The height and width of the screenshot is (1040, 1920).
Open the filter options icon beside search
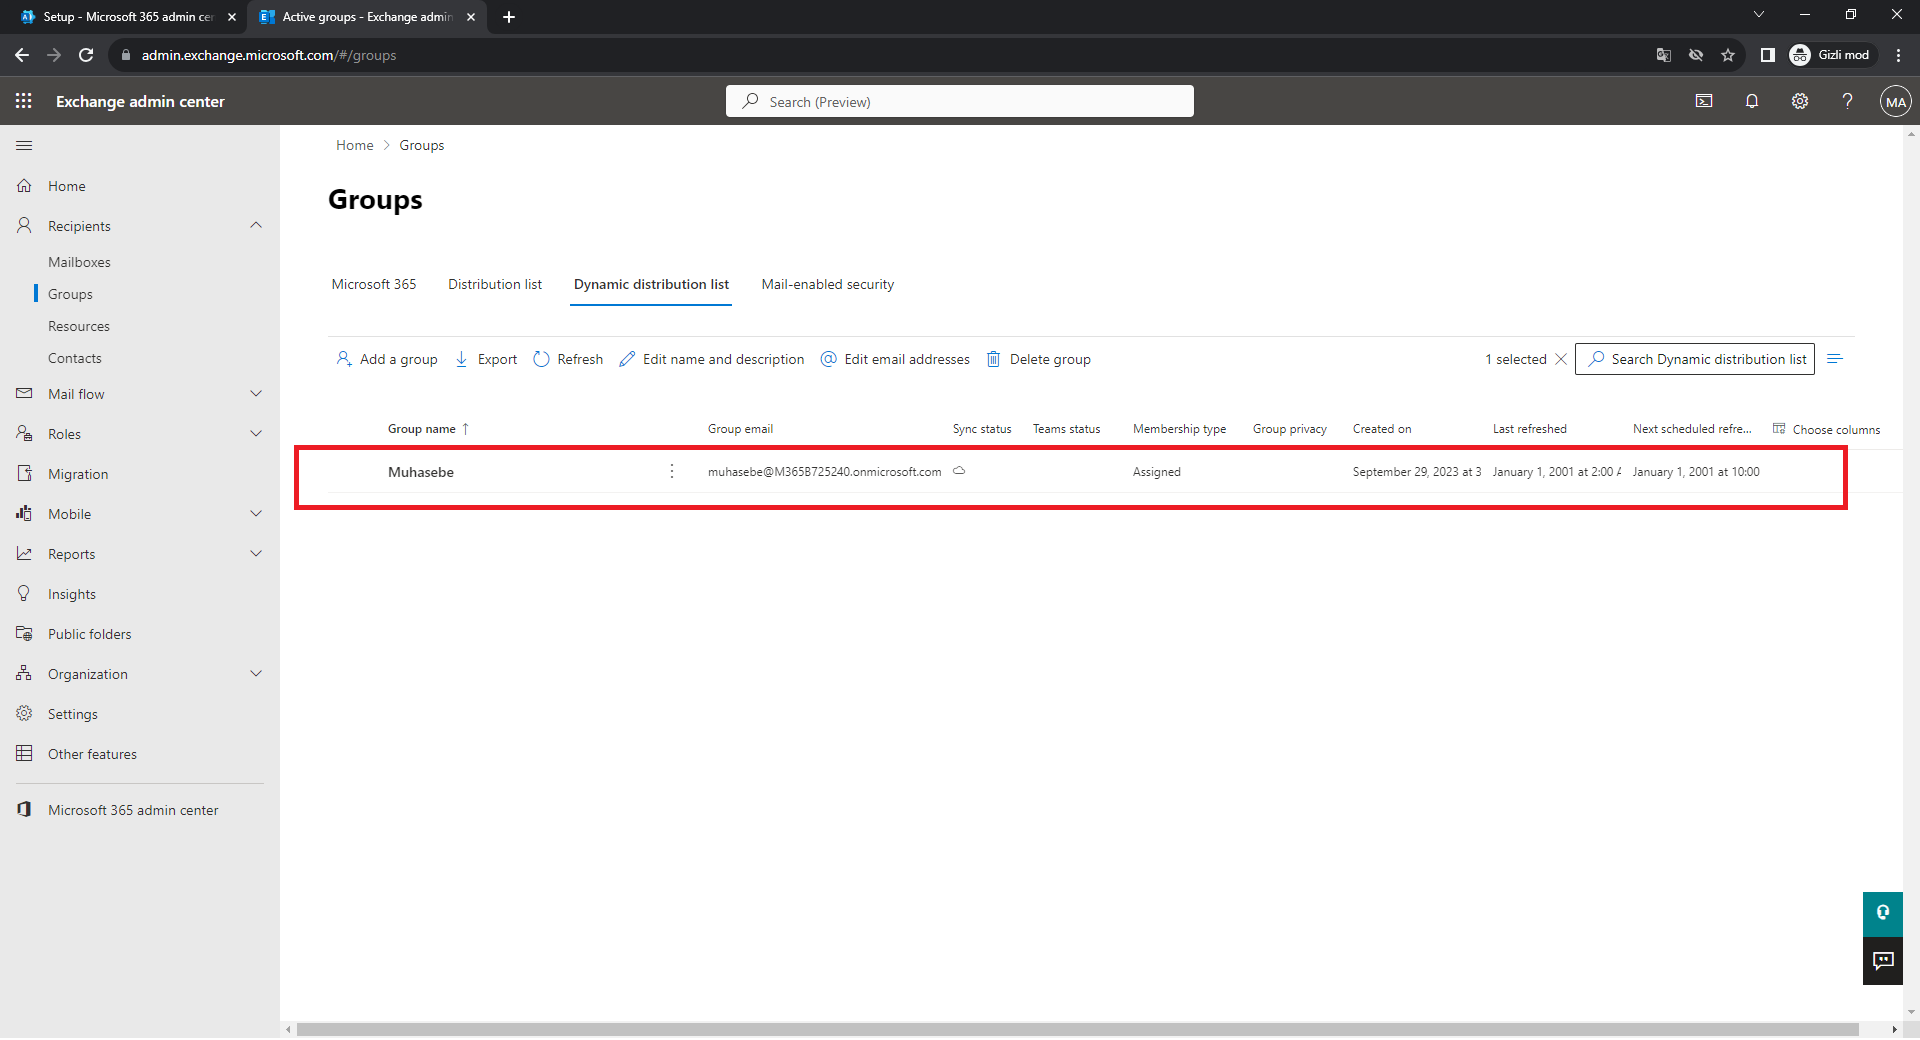point(1835,359)
